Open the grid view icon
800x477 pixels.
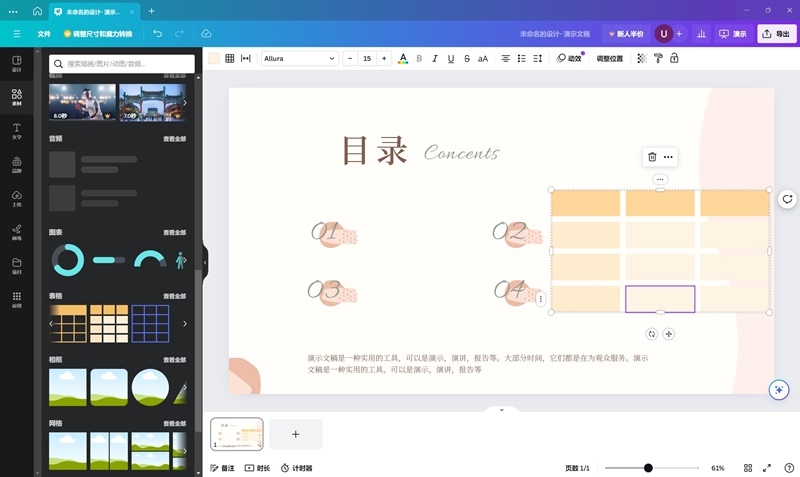point(748,468)
